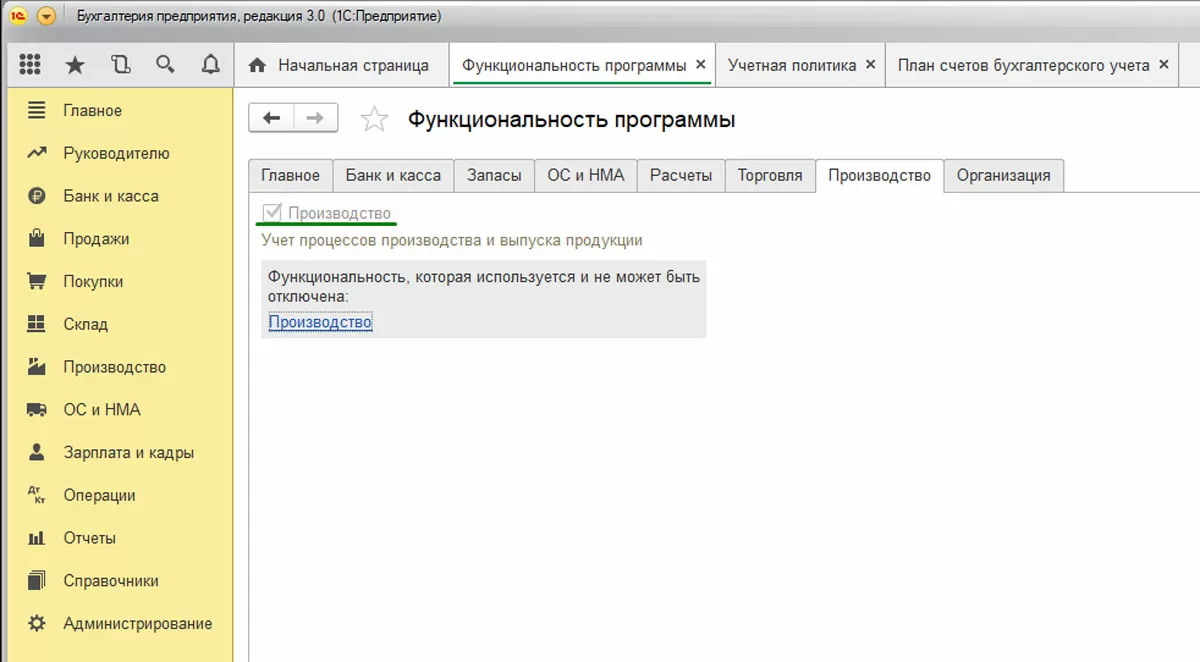Click the home icon on Начальная страница tab
The width and height of the screenshot is (1200, 662).
coord(258,65)
